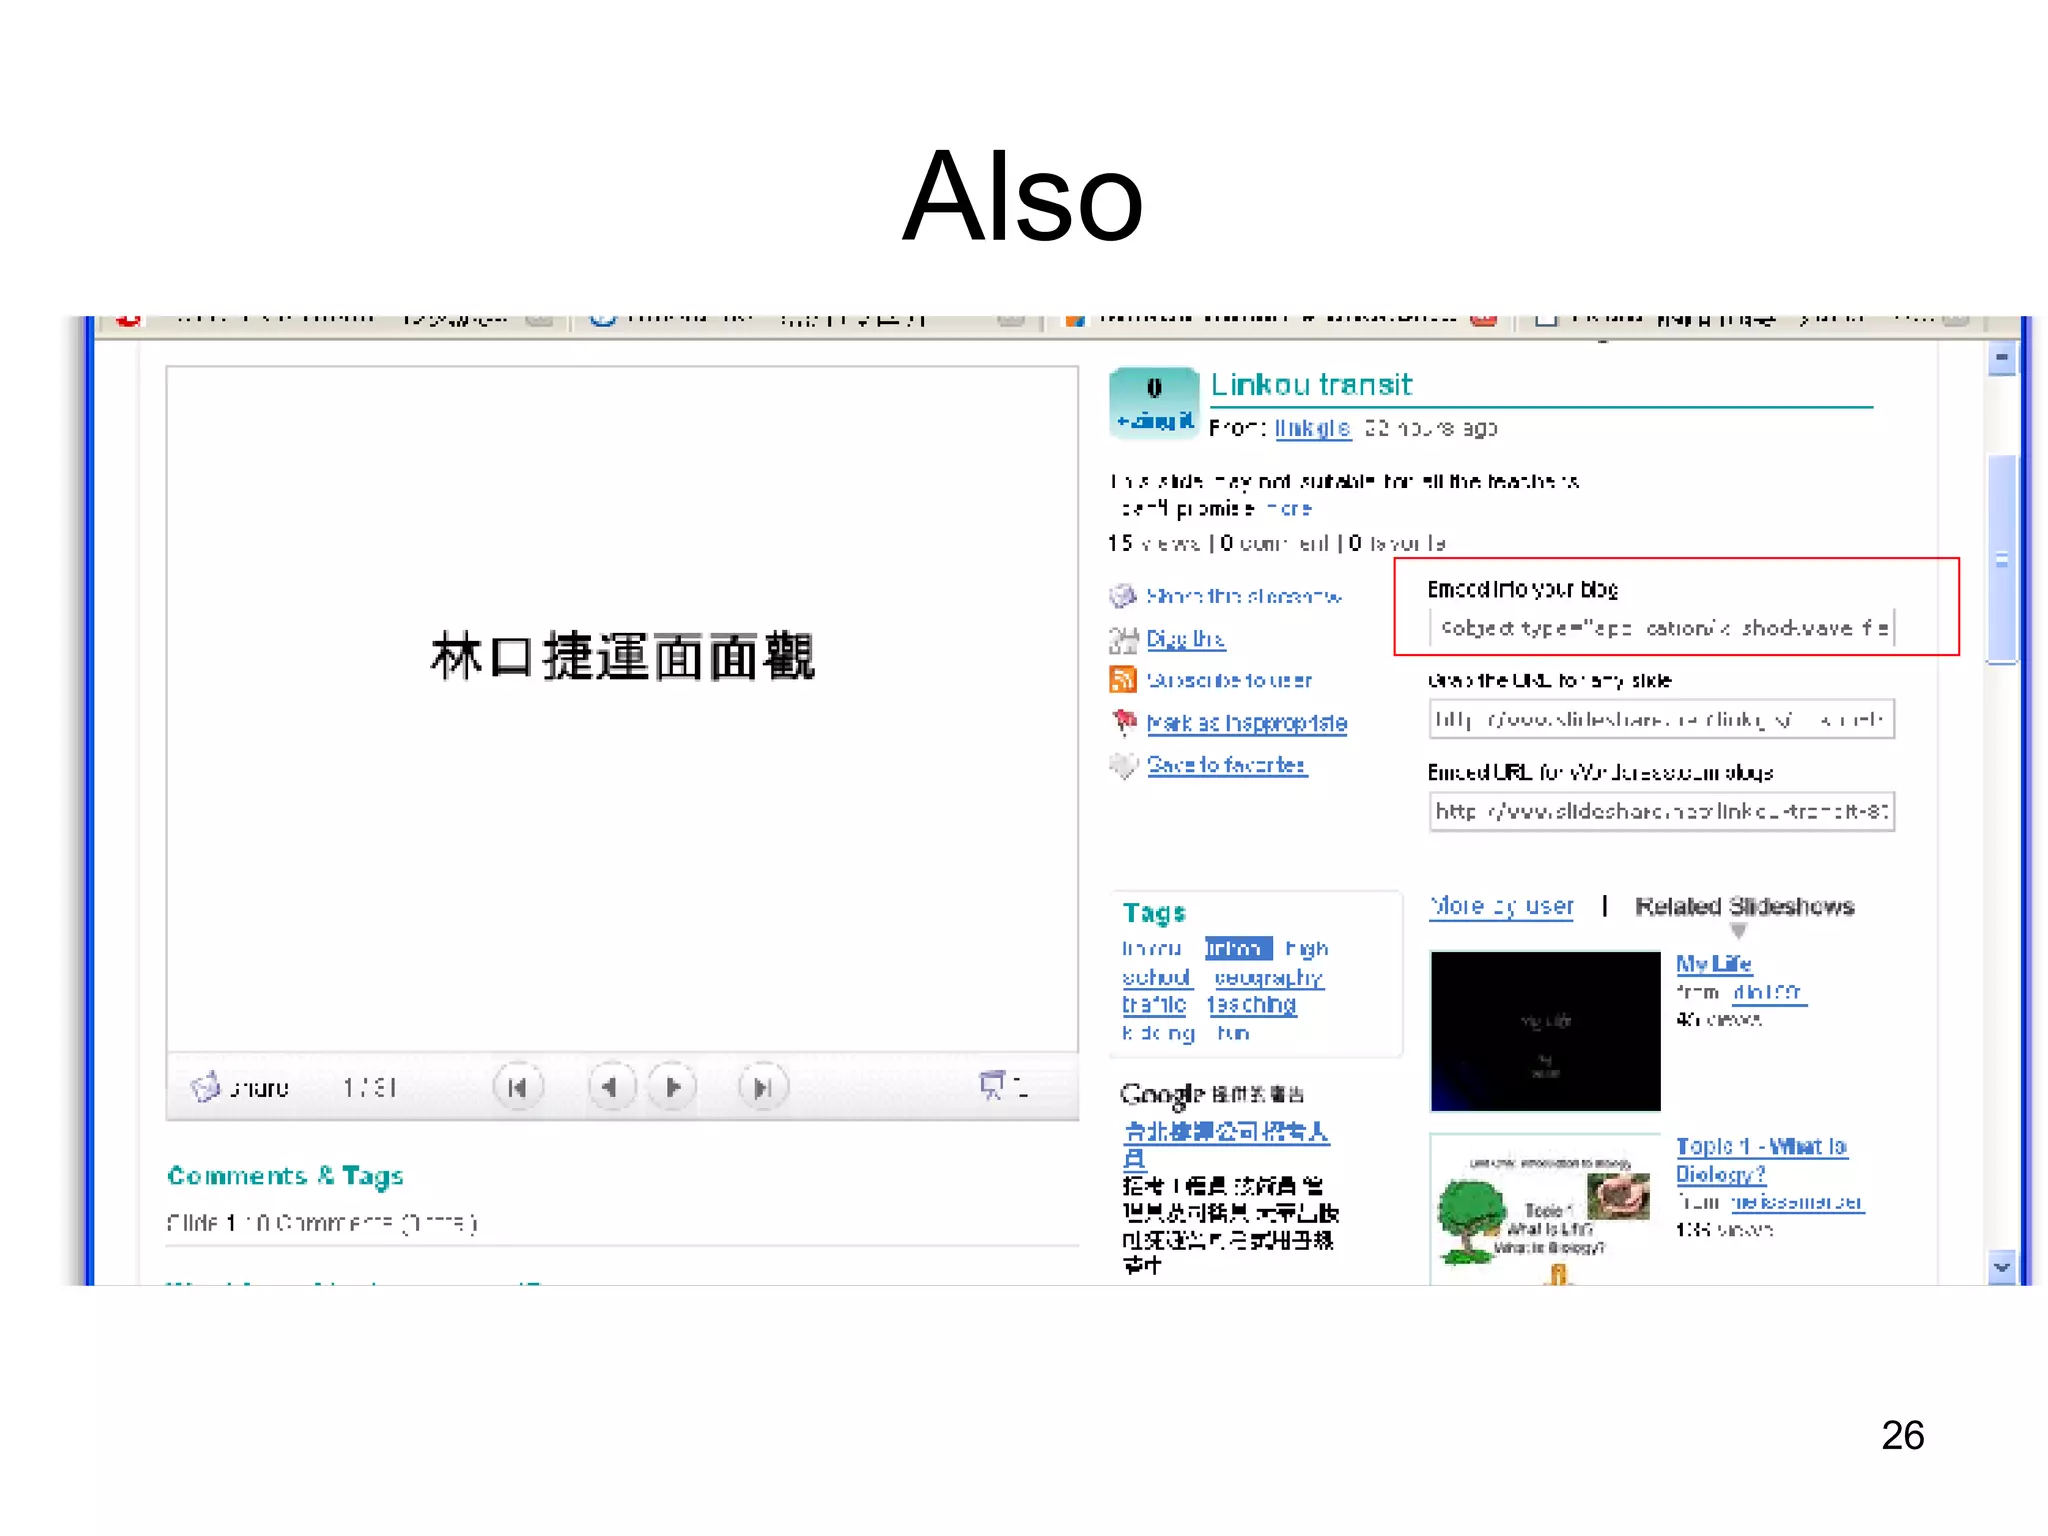
Task: Advance to the next slide
Action: click(x=673, y=1087)
